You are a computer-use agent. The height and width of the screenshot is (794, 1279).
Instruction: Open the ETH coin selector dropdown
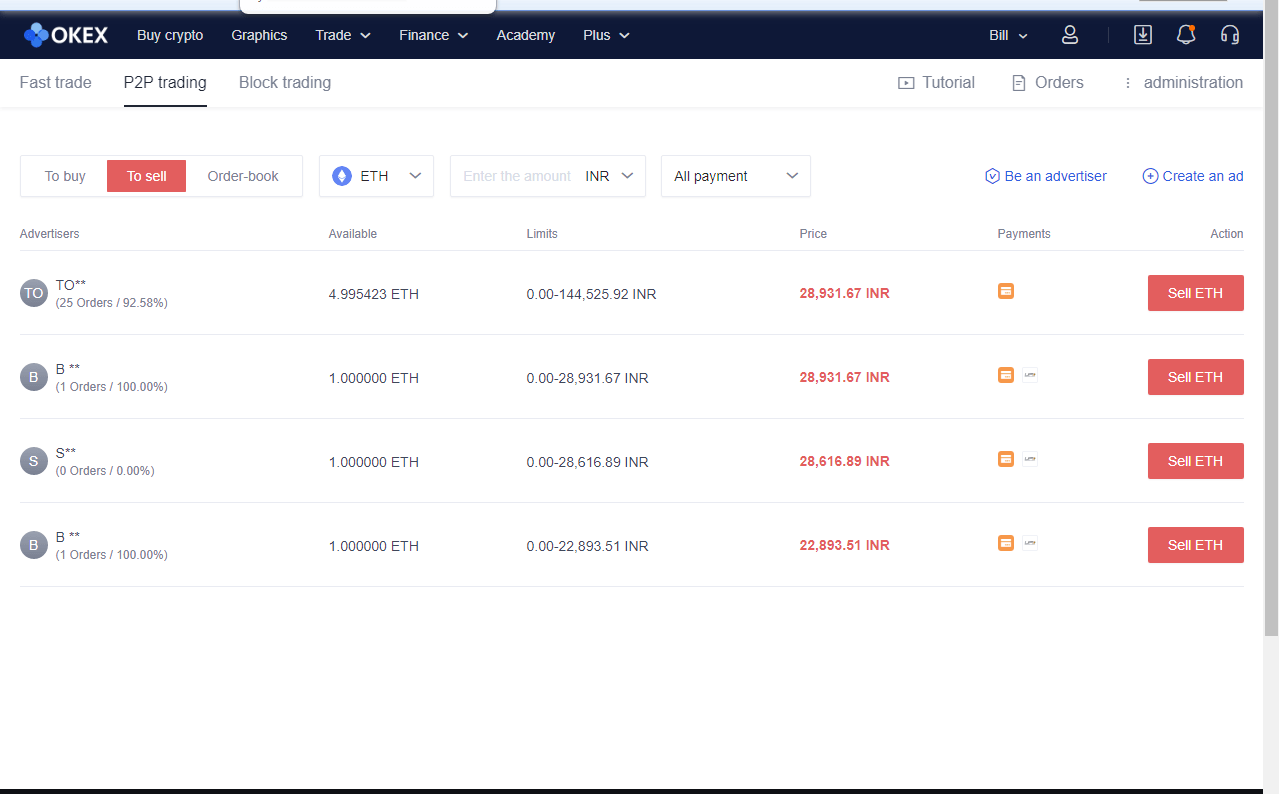[376, 176]
